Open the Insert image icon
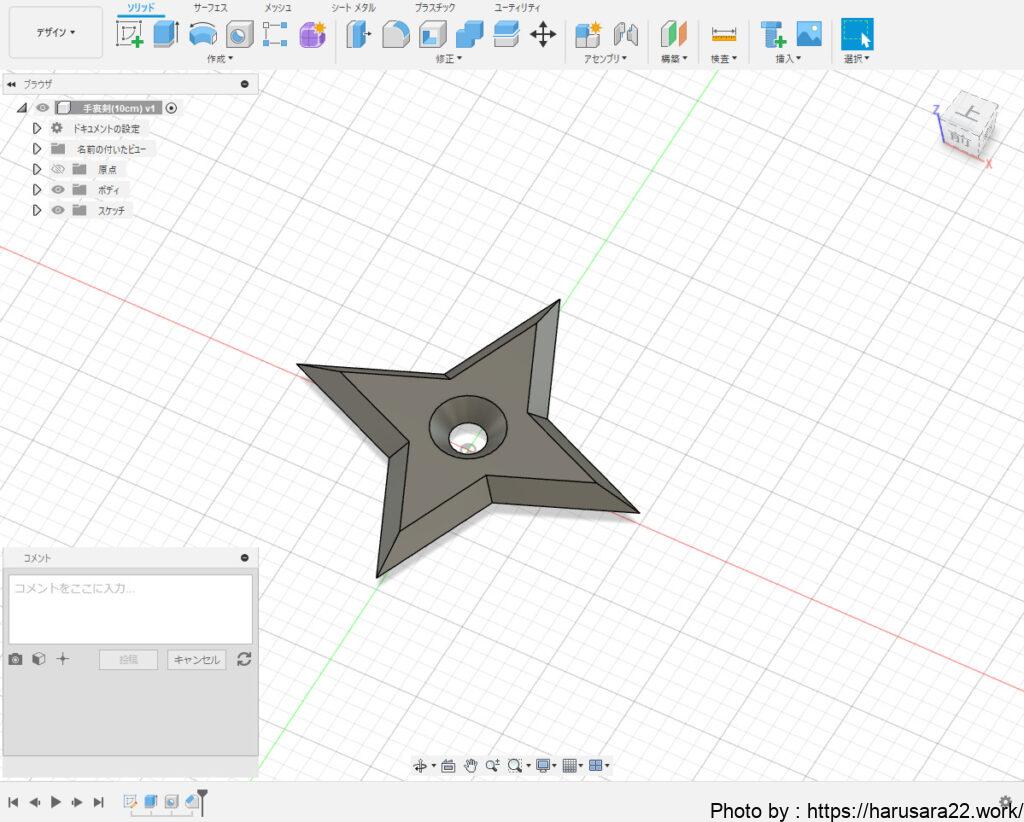 (x=808, y=35)
